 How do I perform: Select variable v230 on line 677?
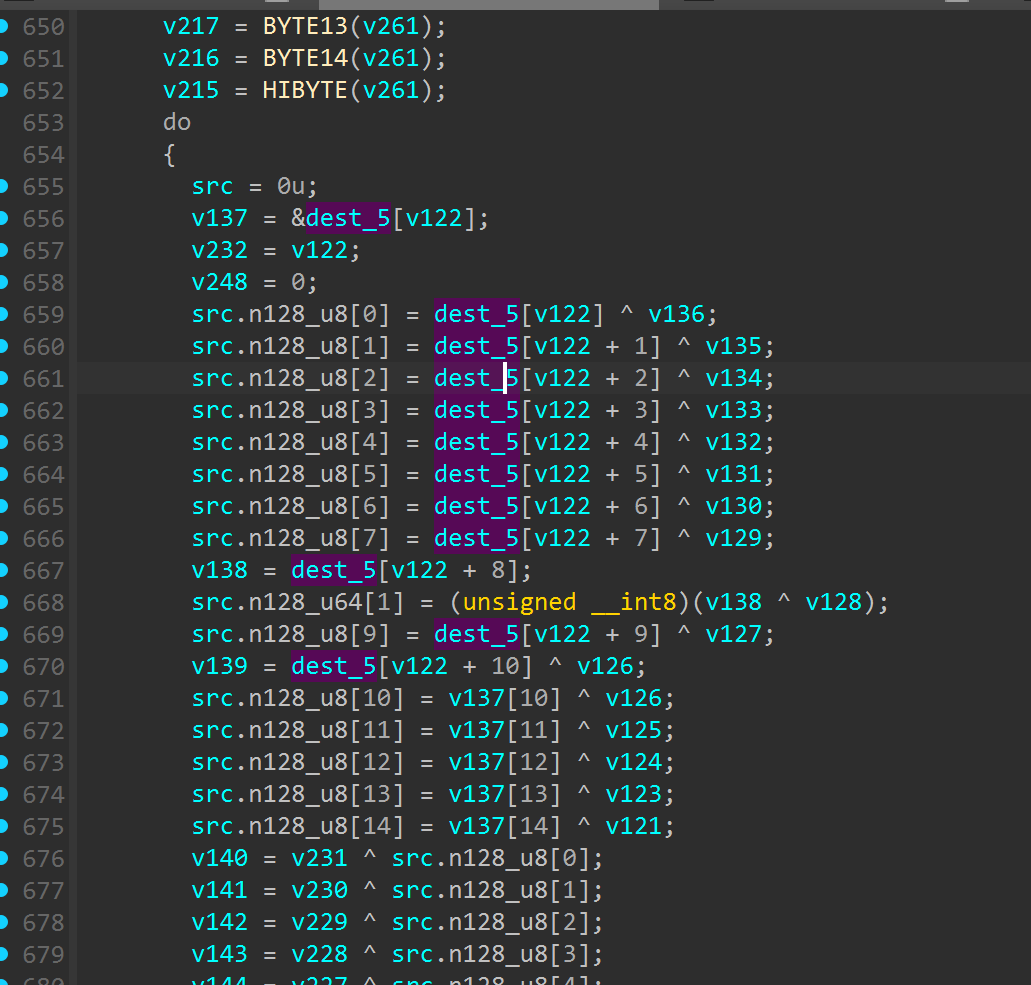click(x=320, y=890)
